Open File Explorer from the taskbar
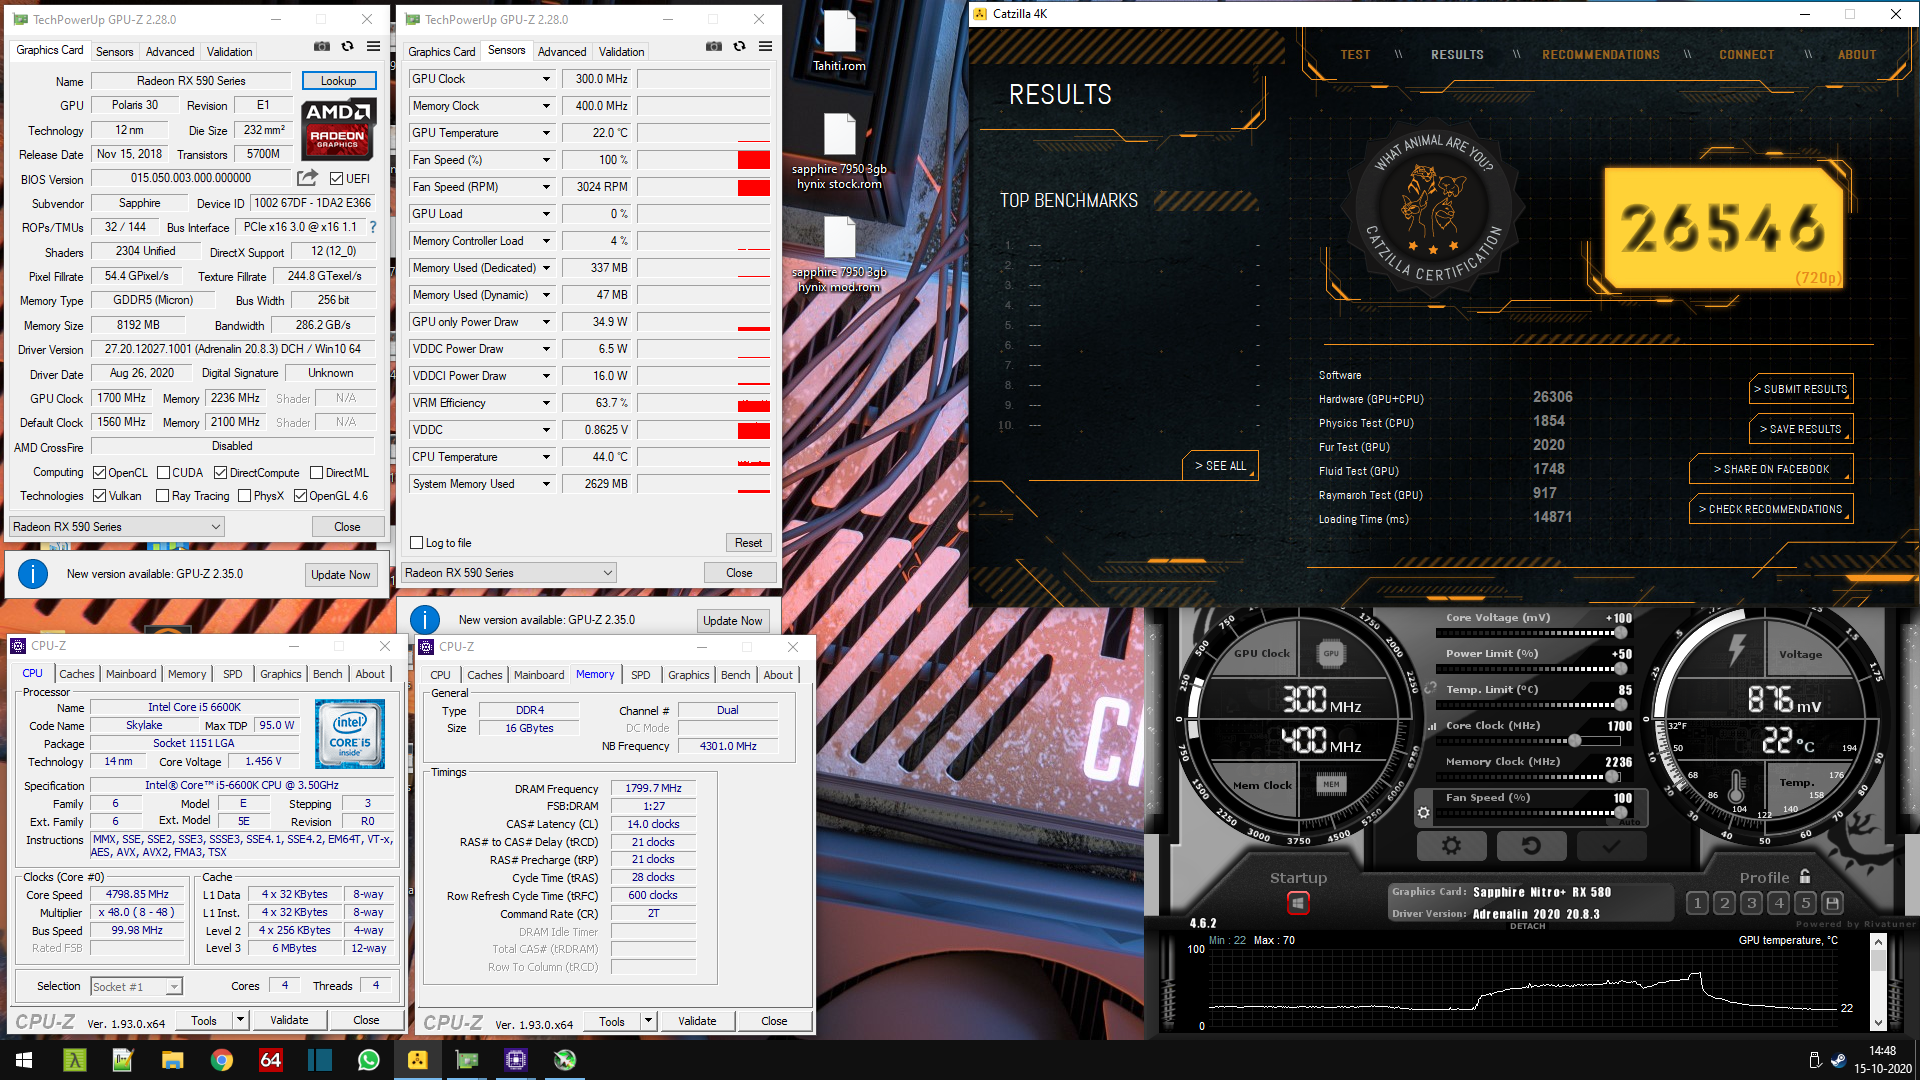This screenshot has height=1080, width=1920. (172, 1060)
